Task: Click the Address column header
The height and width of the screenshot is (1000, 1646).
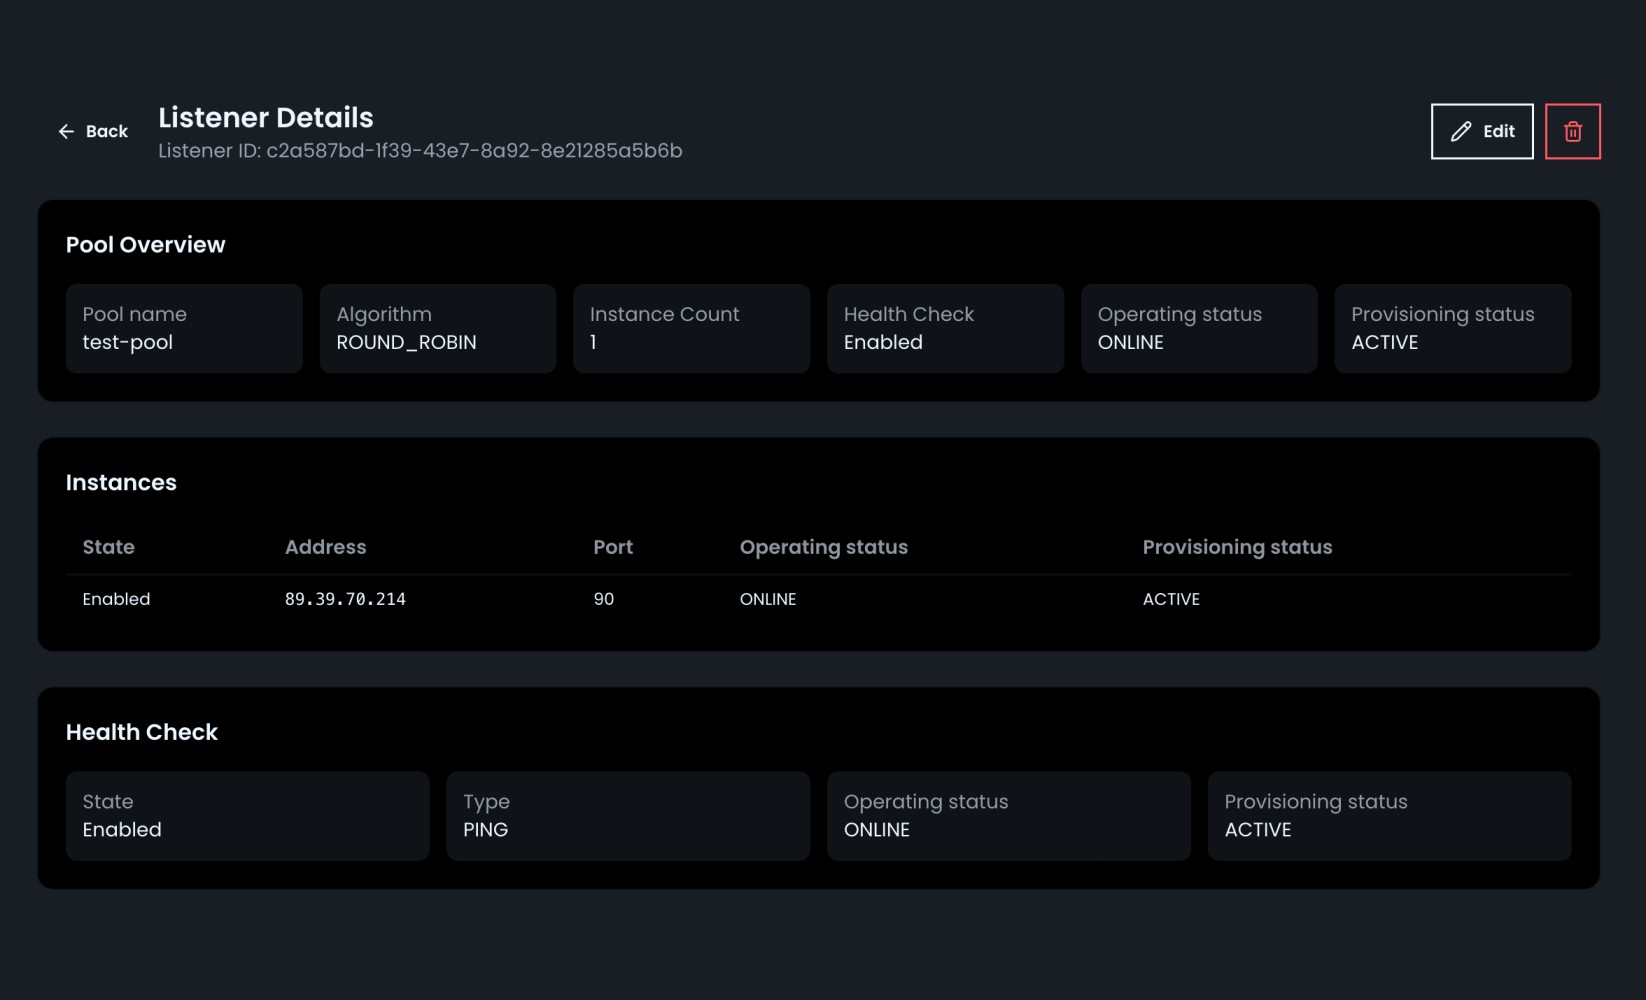Action: point(325,547)
